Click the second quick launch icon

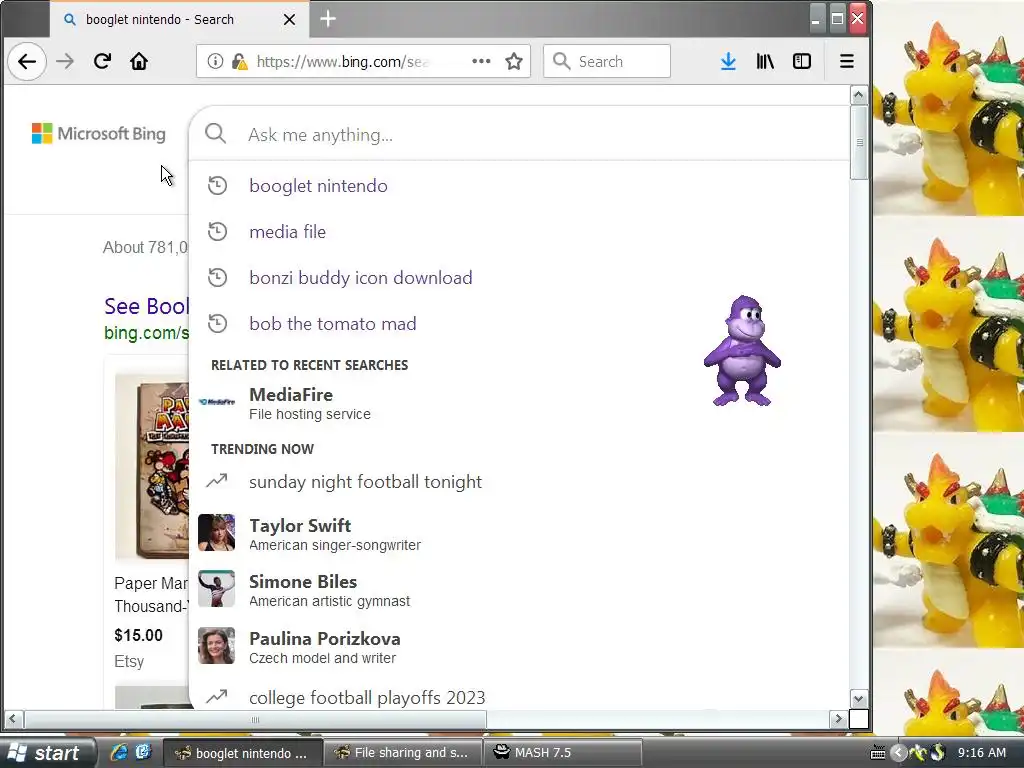coord(143,752)
